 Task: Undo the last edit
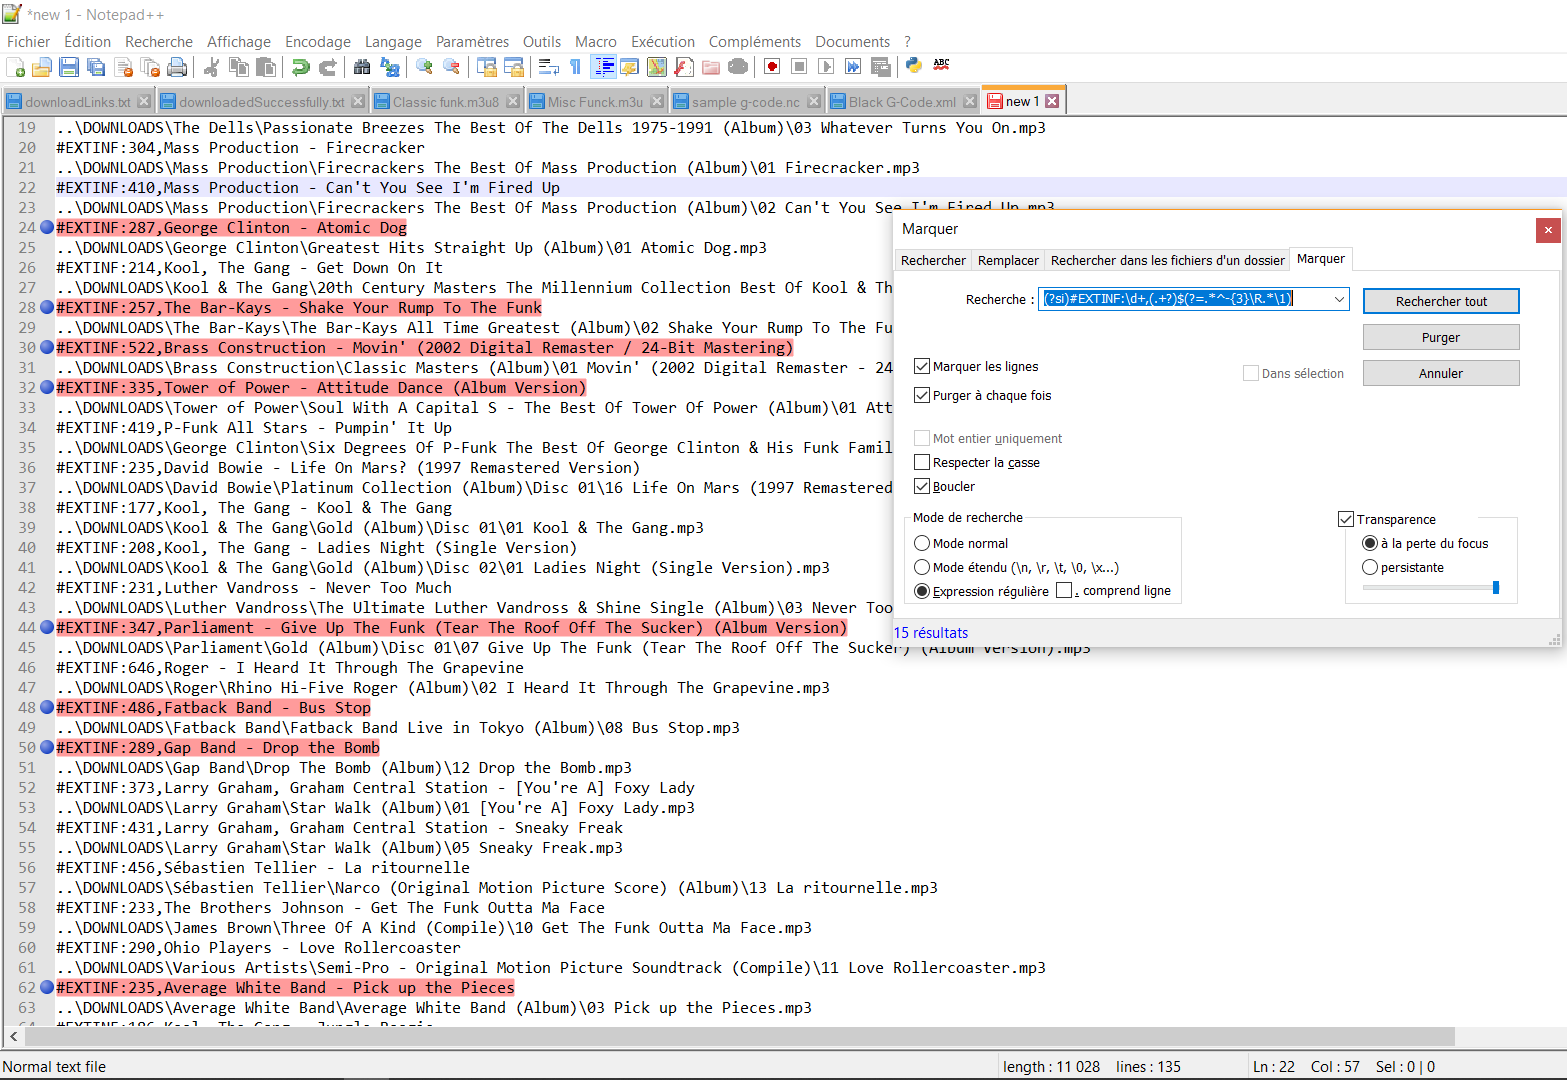click(x=300, y=67)
